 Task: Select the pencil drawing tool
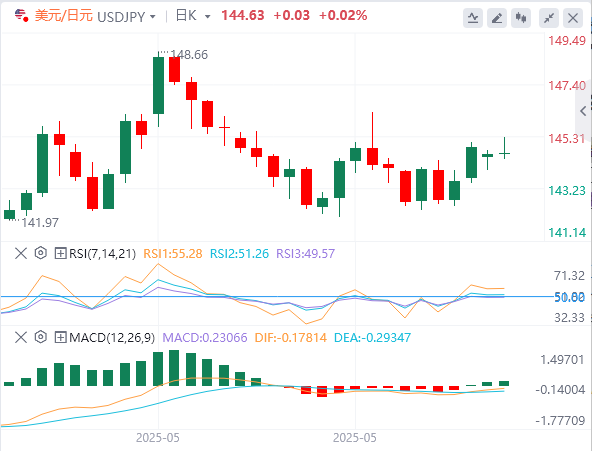point(497,18)
